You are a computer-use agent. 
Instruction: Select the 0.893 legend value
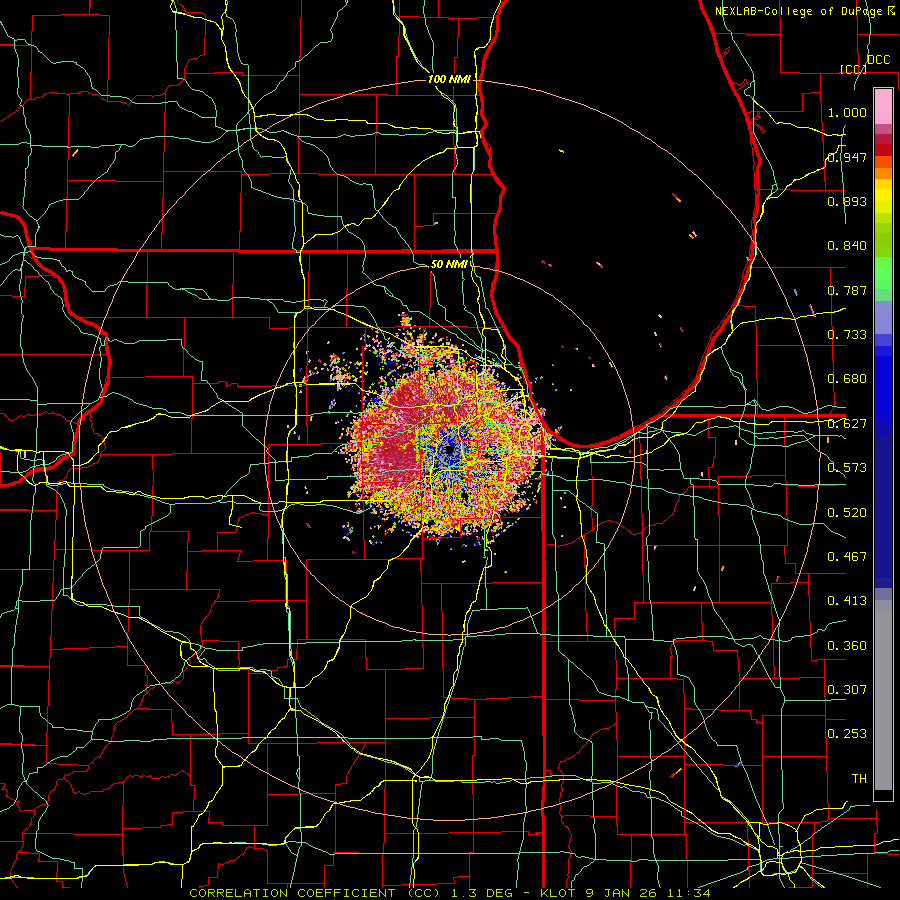(847, 201)
